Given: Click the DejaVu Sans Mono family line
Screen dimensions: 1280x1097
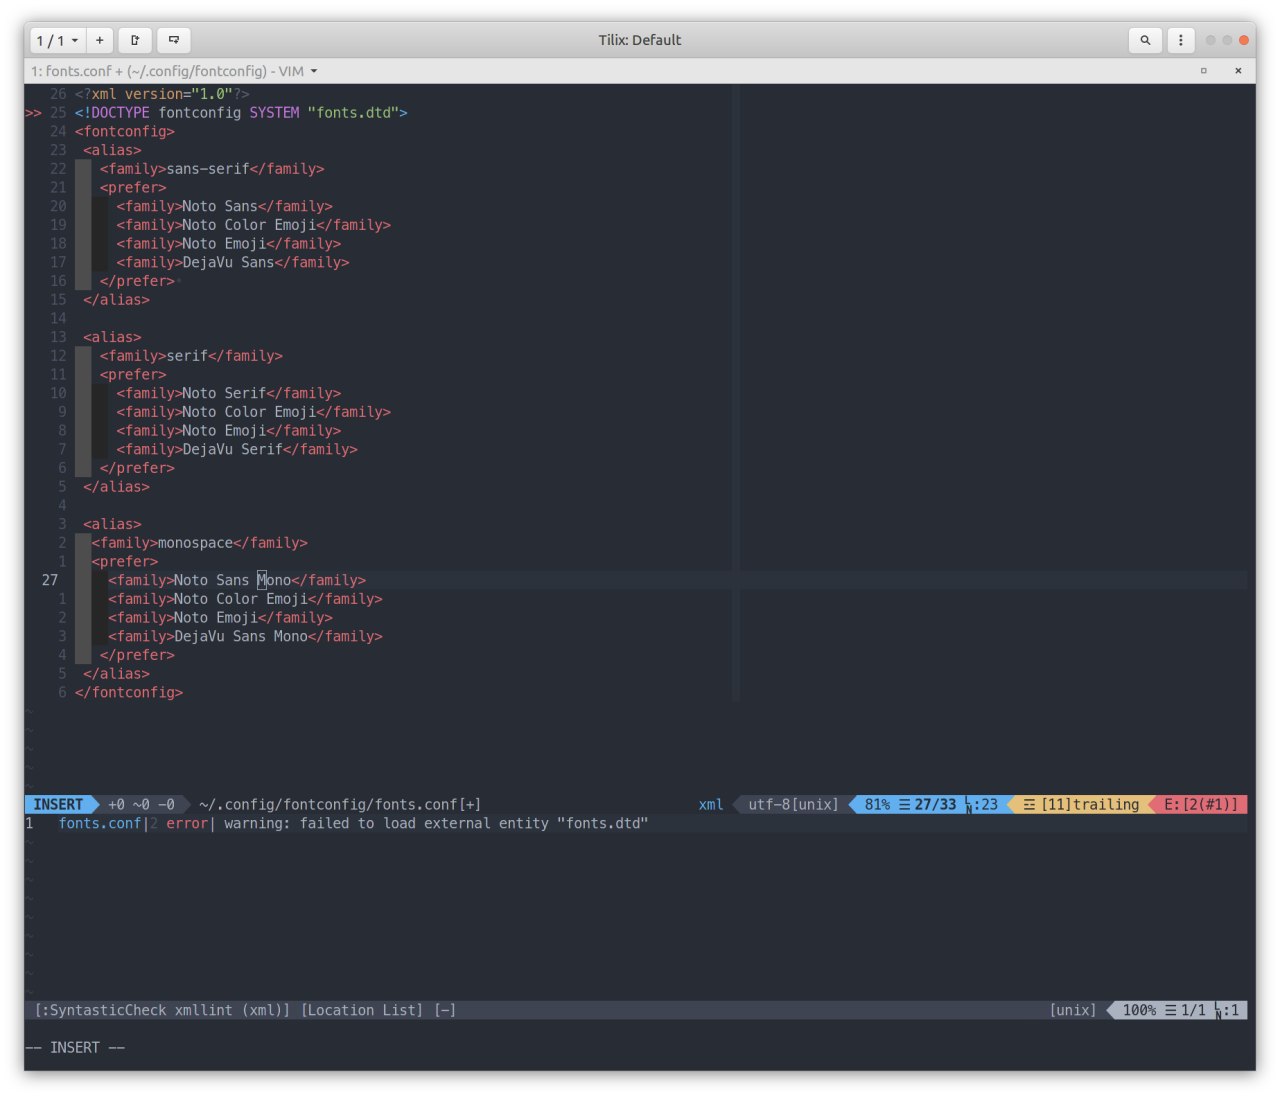Looking at the screenshot, I should click(245, 636).
